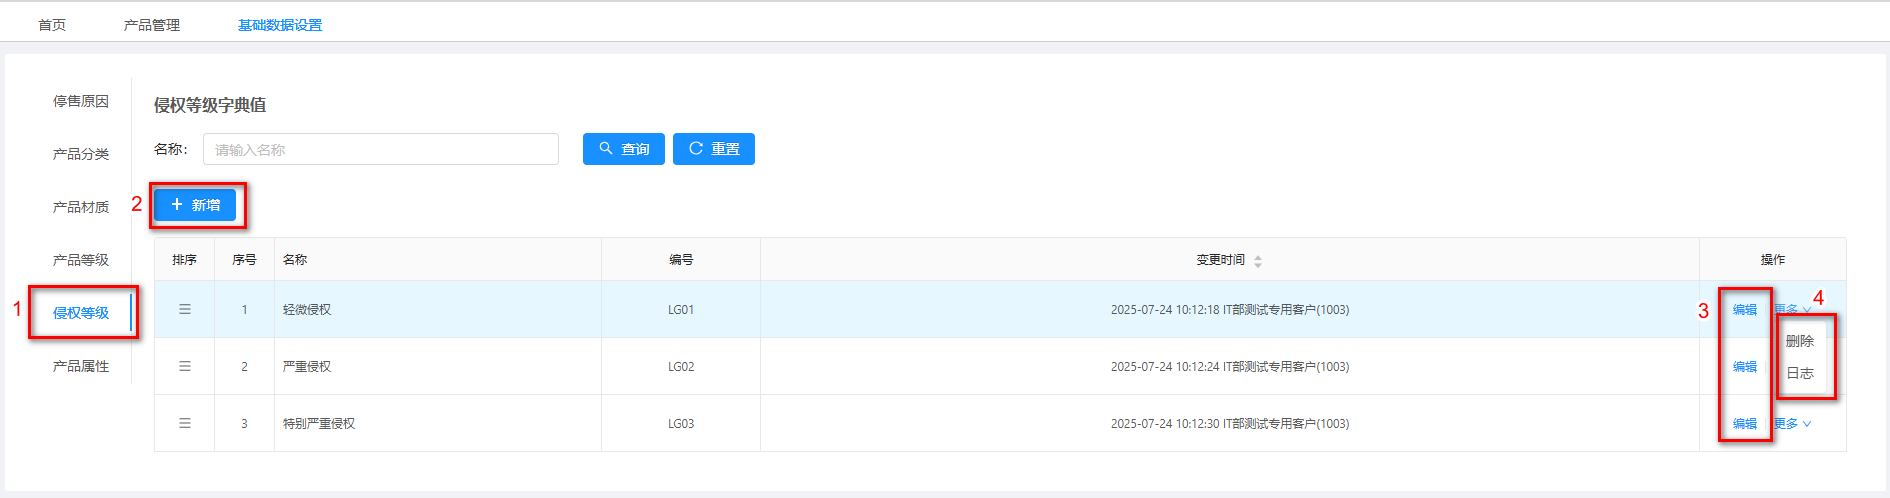The width and height of the screenshot is (1890, 498).
Task: Click the 重置 reset button
Action: [714, 149]
